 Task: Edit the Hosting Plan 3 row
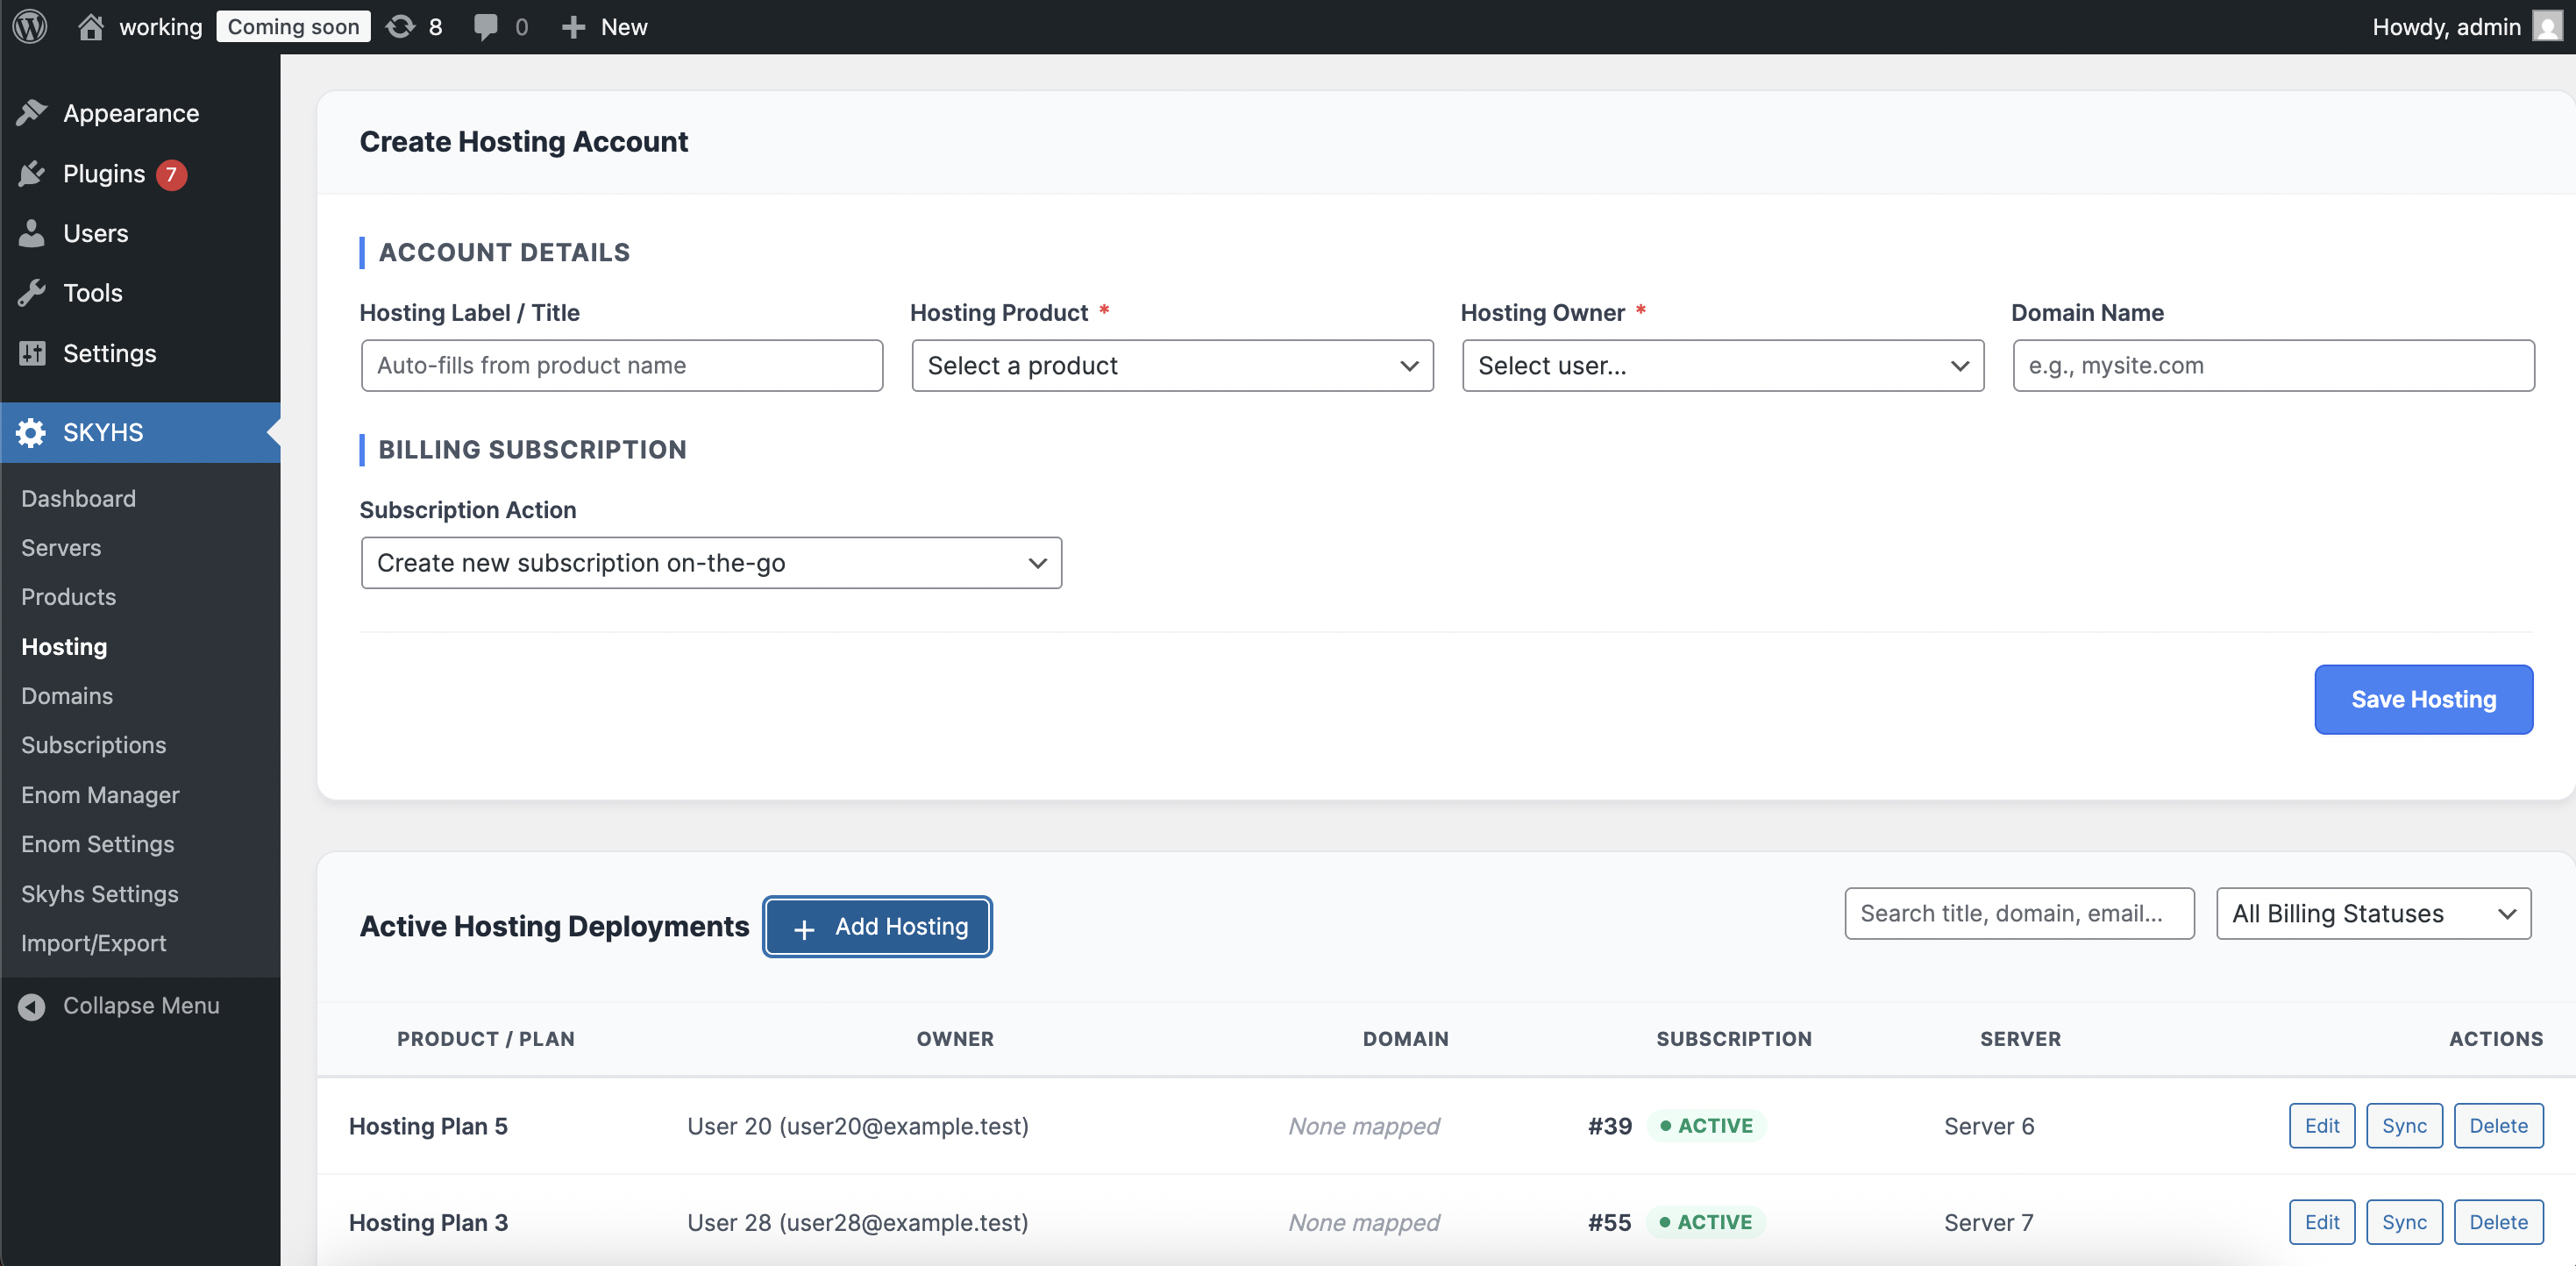[x=2321, y=1222]
